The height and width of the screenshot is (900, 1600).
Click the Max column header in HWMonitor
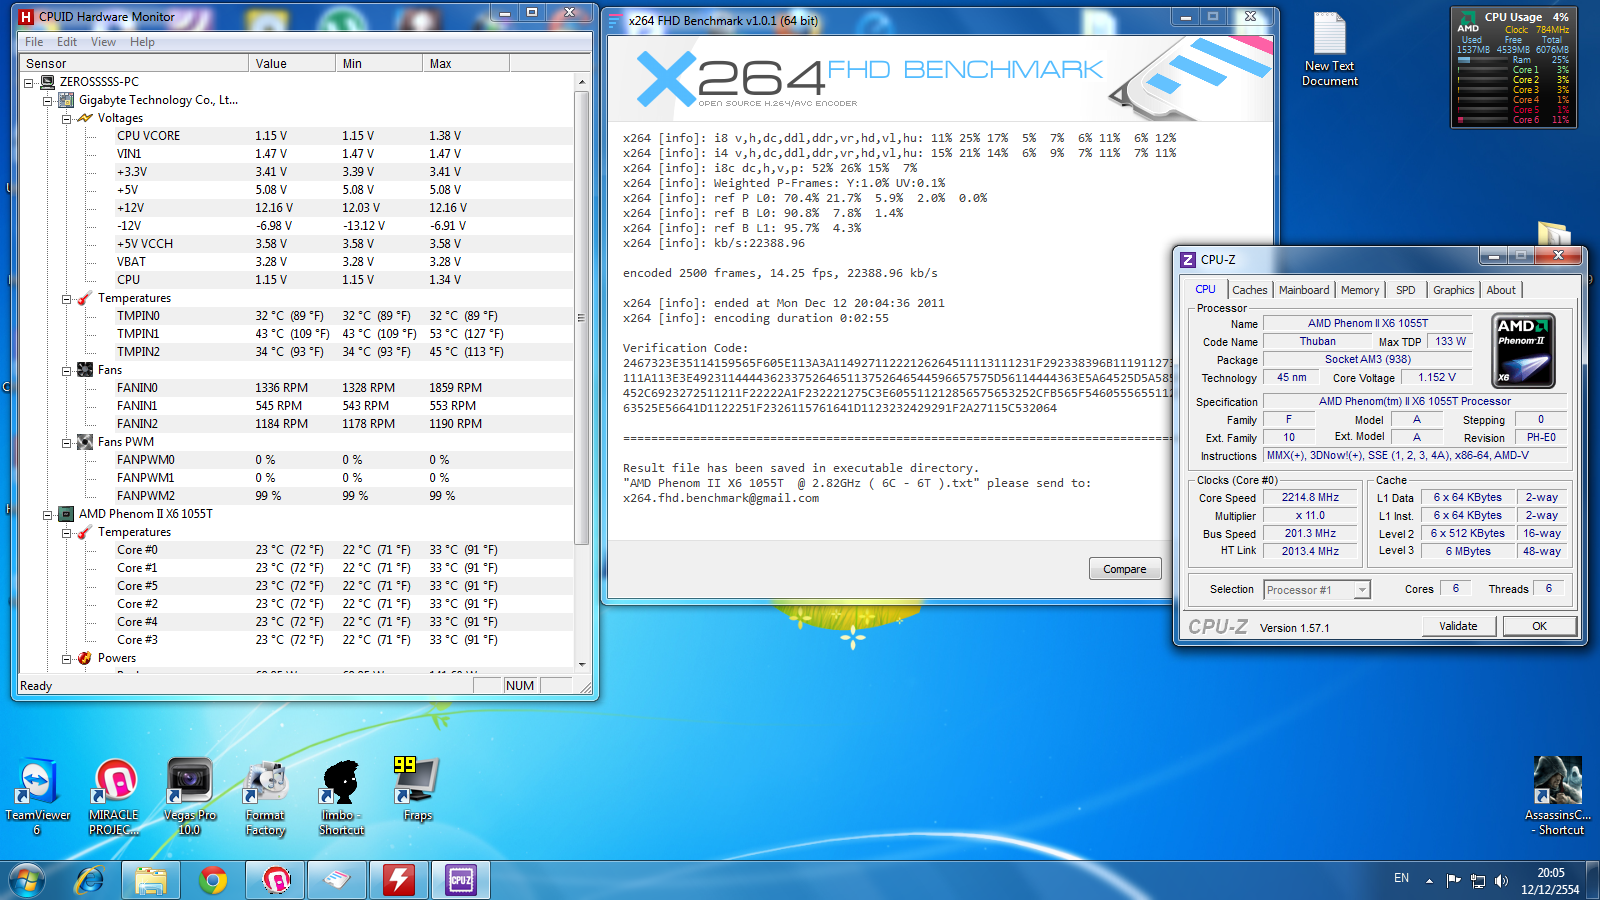tap(466, 63)
